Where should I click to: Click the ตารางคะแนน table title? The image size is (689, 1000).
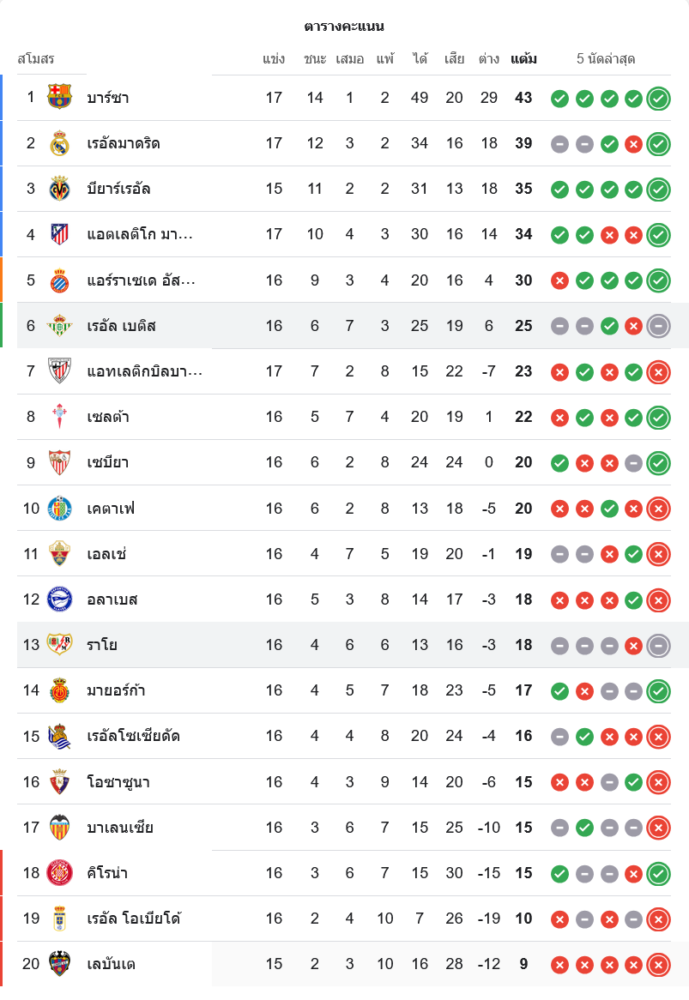tap(344, 26)
